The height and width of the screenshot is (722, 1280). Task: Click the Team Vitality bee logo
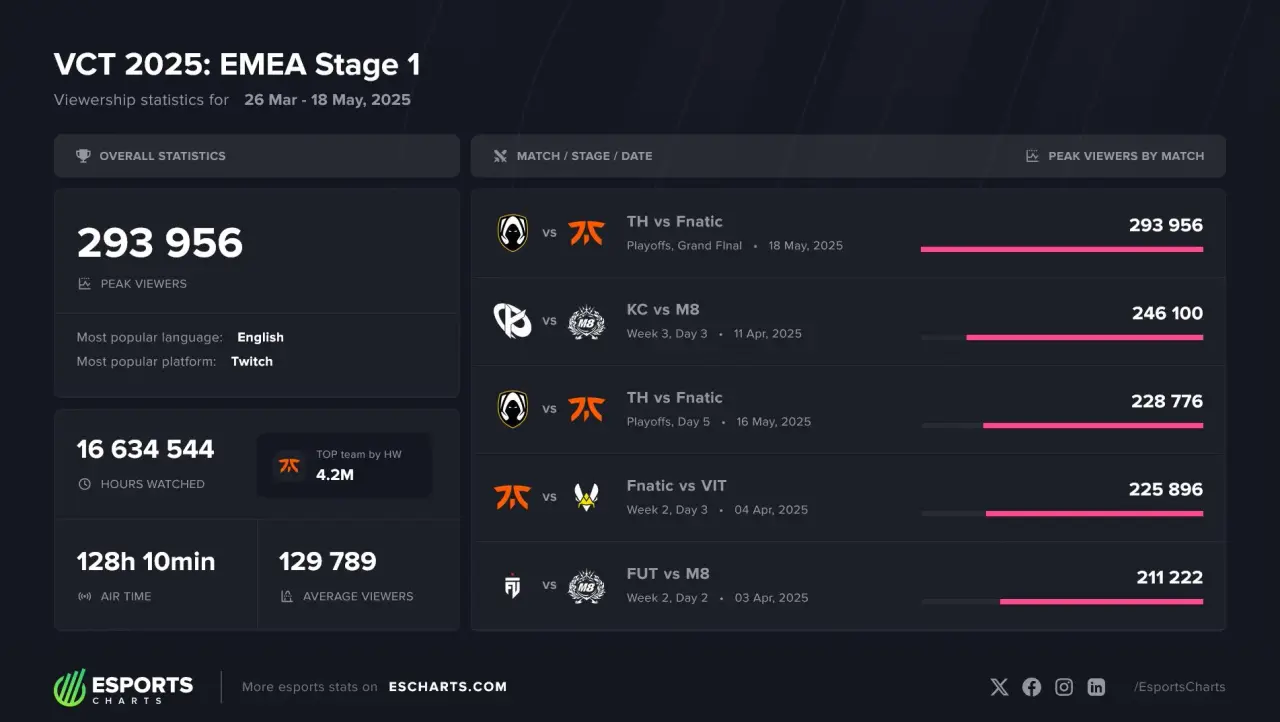[x=586, y=497]
